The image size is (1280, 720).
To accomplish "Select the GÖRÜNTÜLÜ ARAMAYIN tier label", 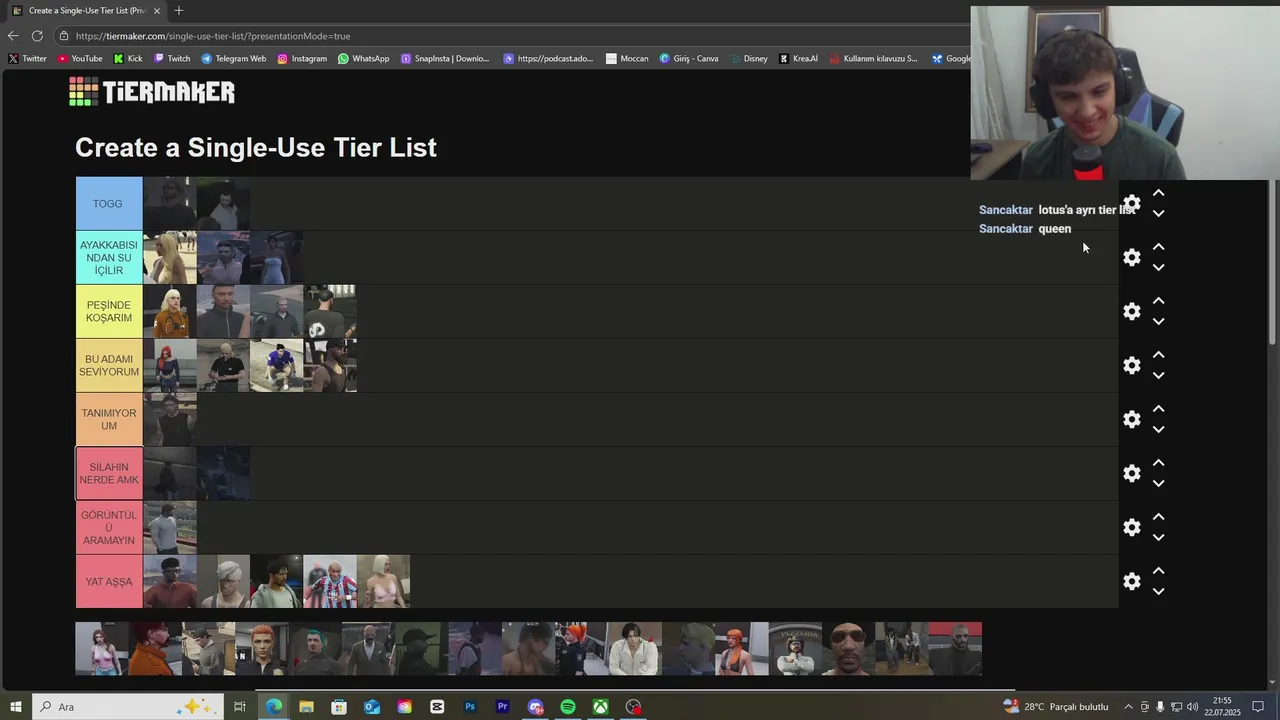I will (x=109, y=527).
